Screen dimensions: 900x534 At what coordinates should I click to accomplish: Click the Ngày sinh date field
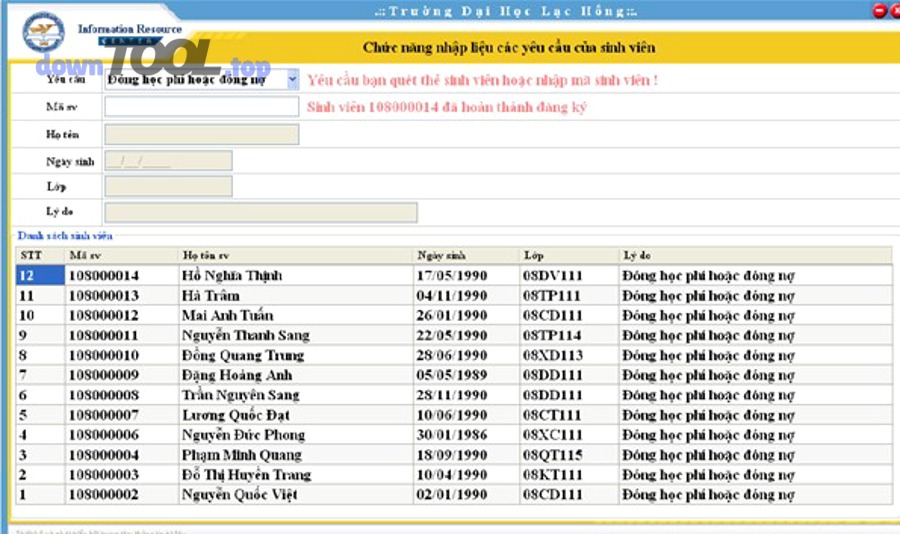coord(169,161)
